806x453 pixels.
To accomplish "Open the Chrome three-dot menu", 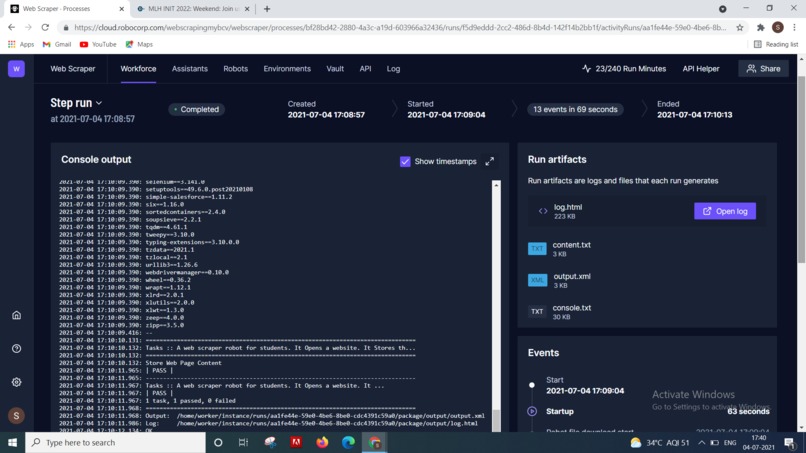I will (795, 27).
